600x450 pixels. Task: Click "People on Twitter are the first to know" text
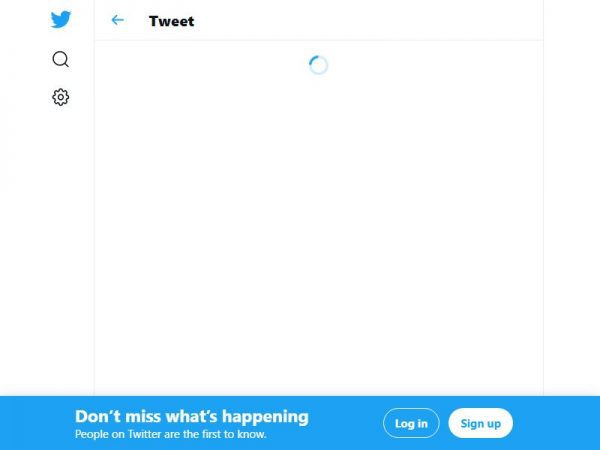170,434
